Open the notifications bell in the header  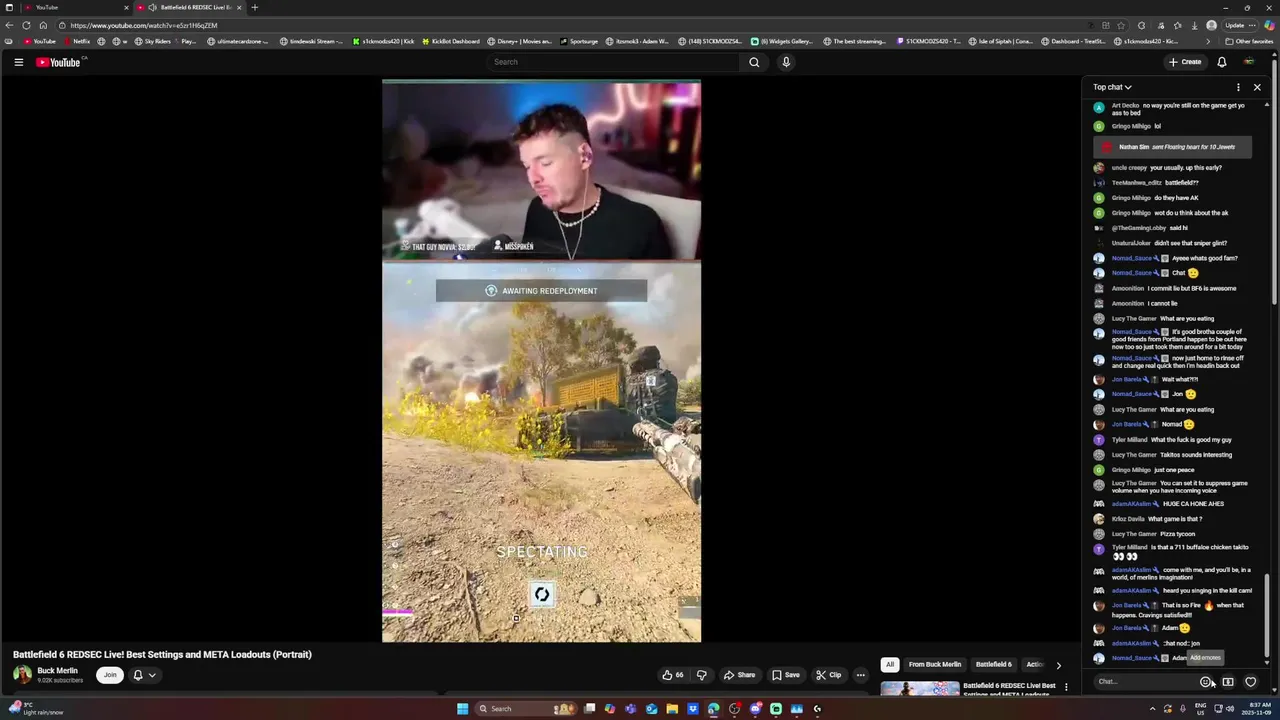1222,62
